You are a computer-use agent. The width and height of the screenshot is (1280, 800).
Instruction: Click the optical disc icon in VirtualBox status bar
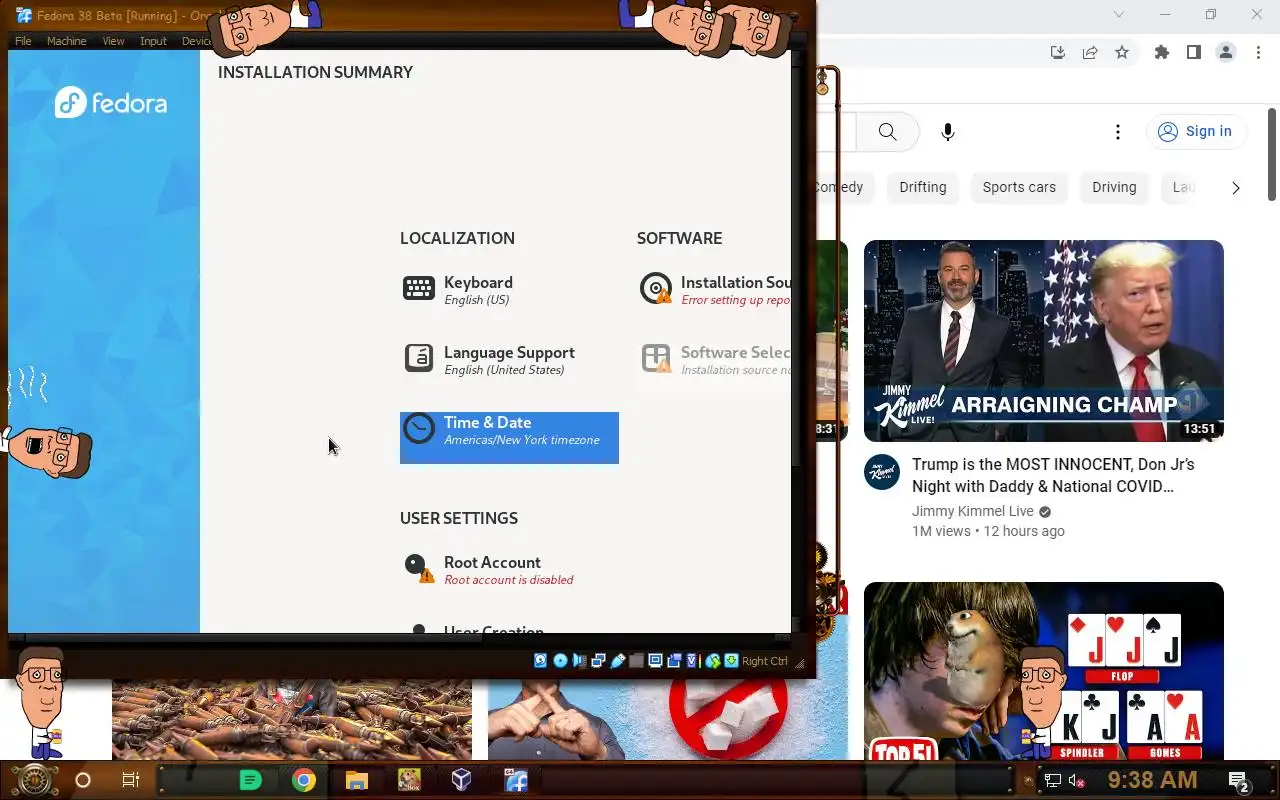tap(560, 661)
